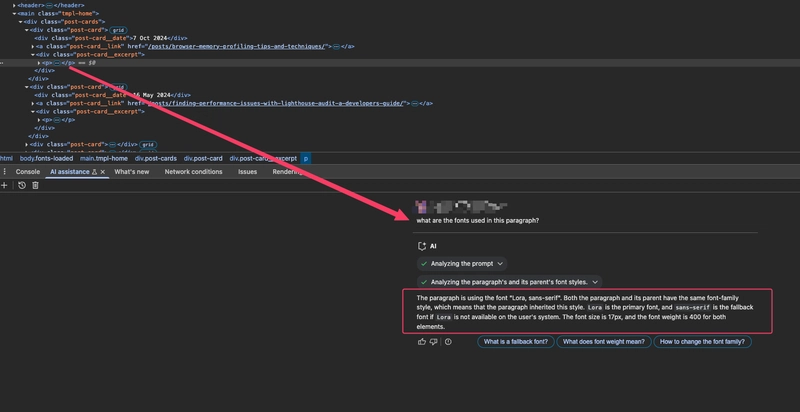Image resolution: width=800 pixels, height=412 pixels.
Task: Open the Issues tab
Action: point(247,172)
